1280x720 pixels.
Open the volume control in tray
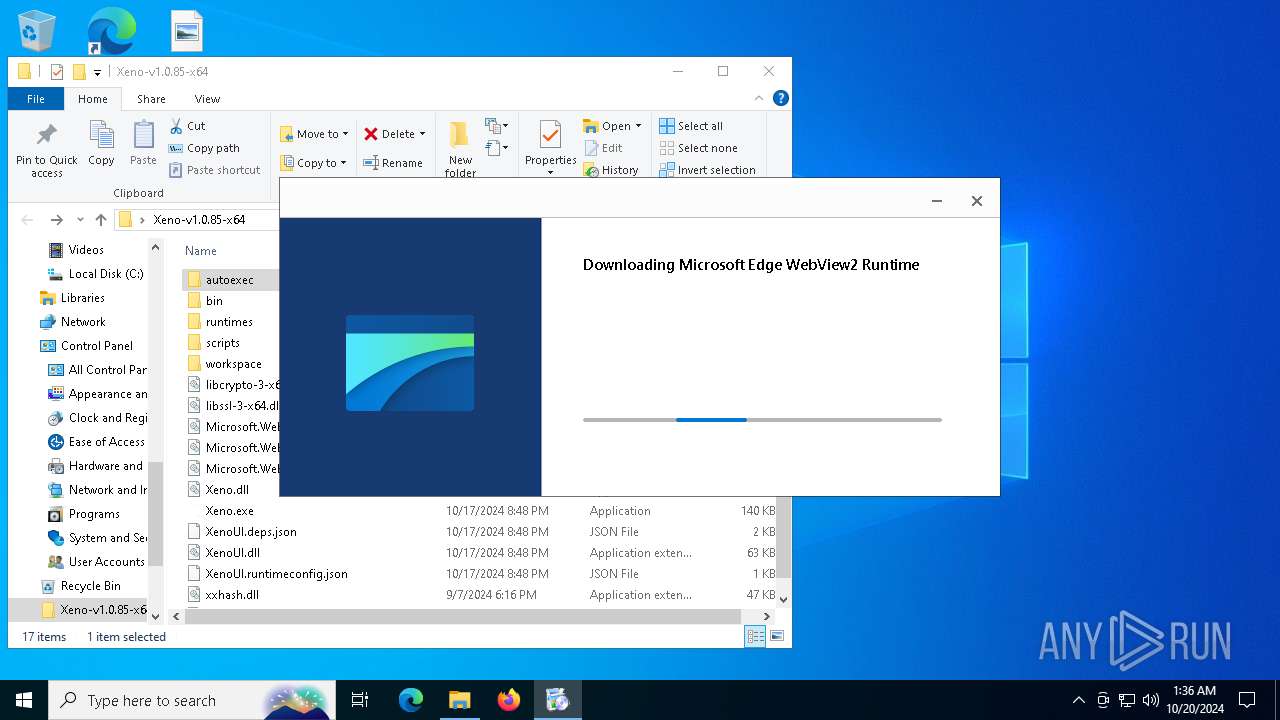point(1150,700)
